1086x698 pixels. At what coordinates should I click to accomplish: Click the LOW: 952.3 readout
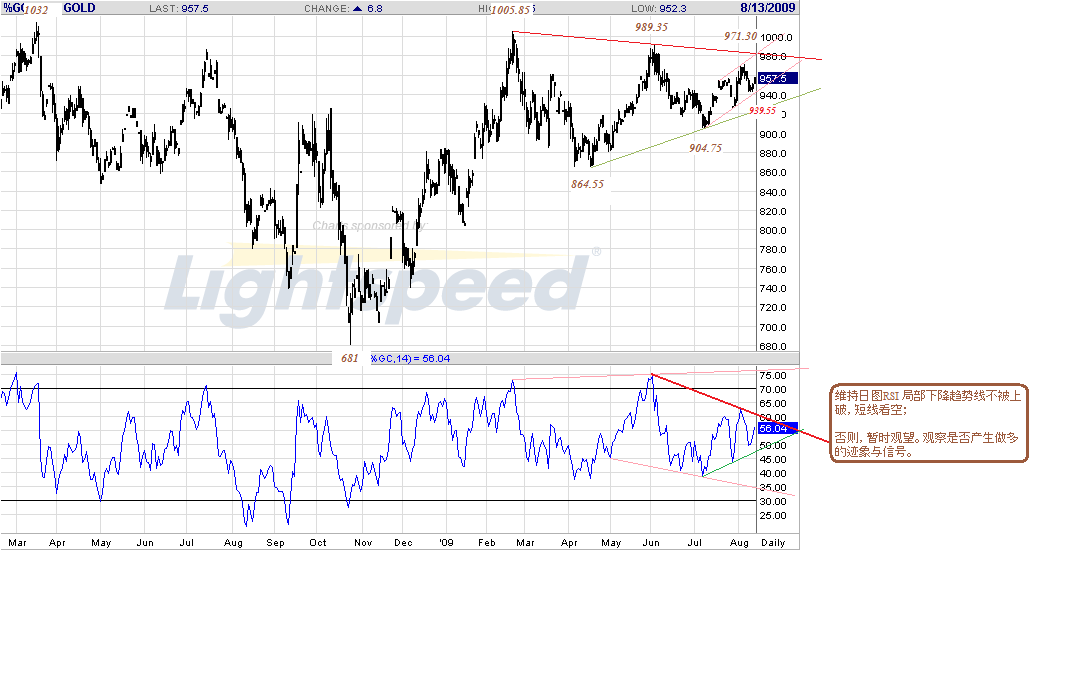tap(659, 8)
